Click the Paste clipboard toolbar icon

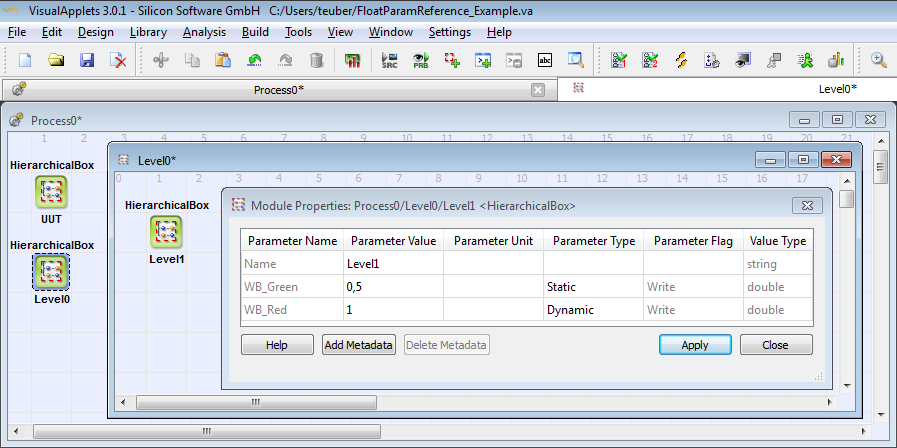tap(223, 60)
